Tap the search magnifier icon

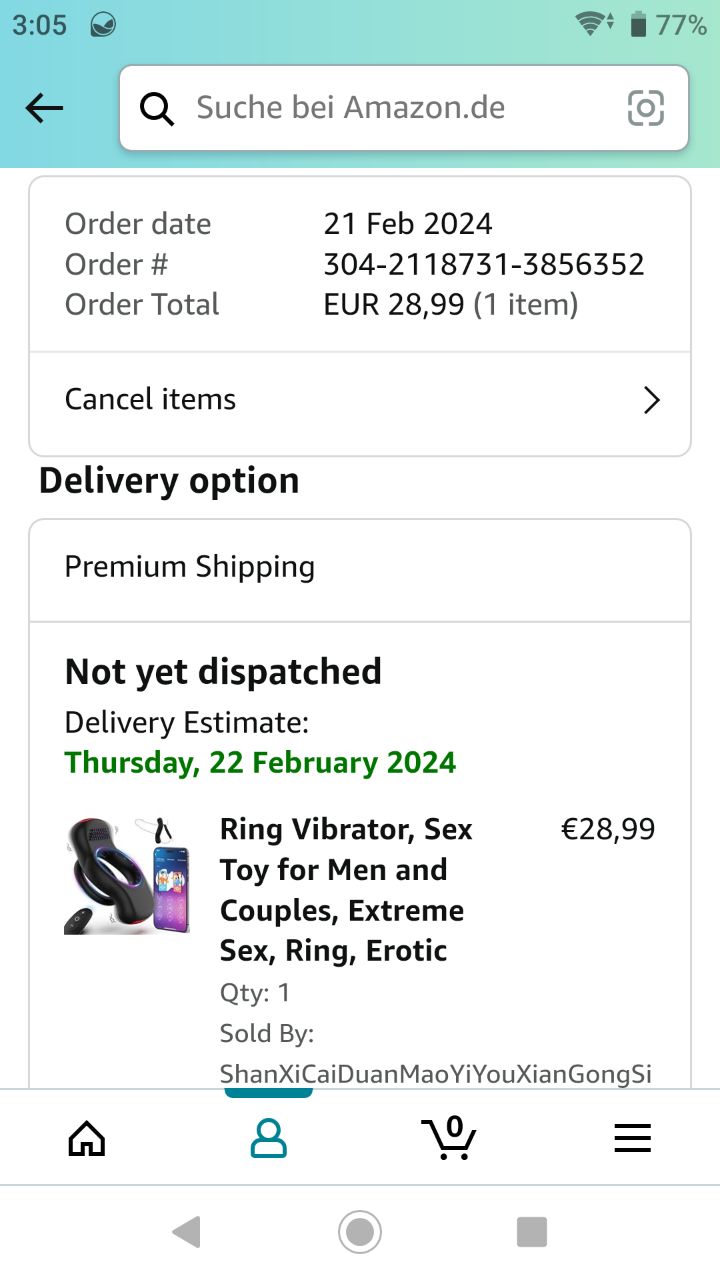(x=156, y=108)
